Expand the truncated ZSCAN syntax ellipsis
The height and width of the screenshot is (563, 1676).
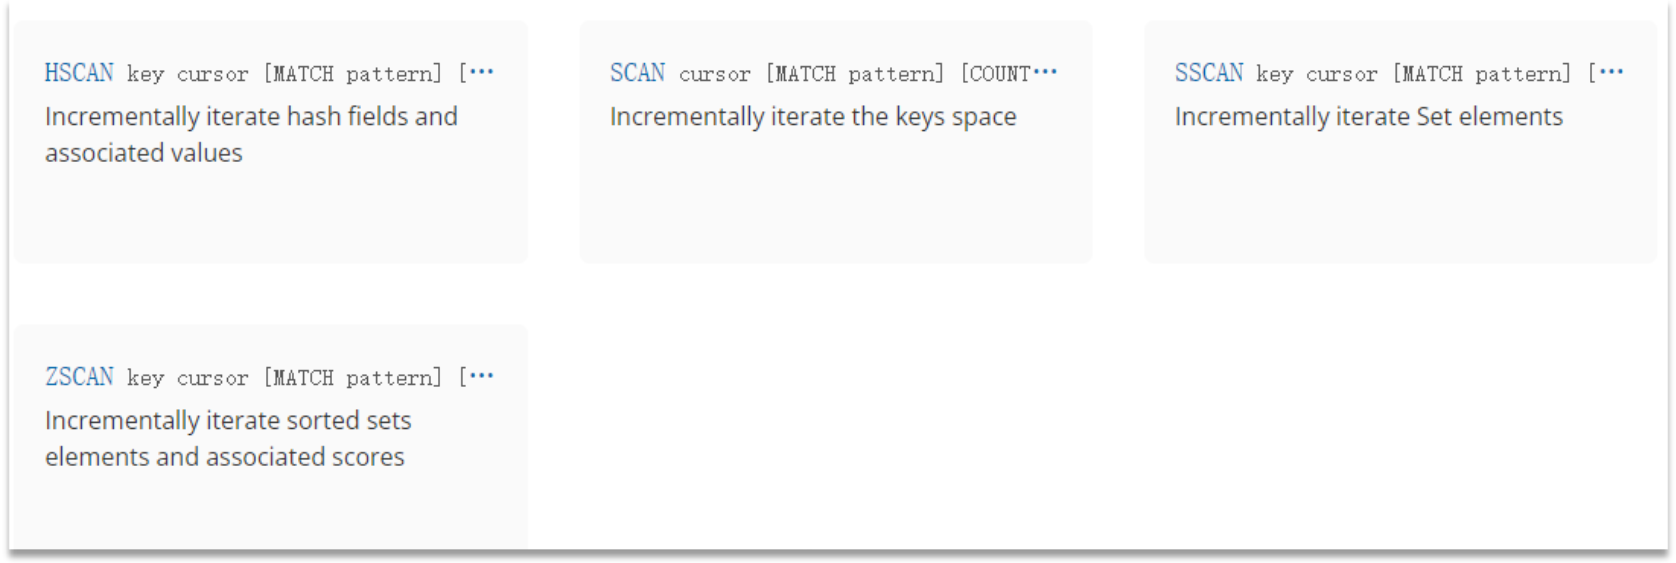pos(482,376)
